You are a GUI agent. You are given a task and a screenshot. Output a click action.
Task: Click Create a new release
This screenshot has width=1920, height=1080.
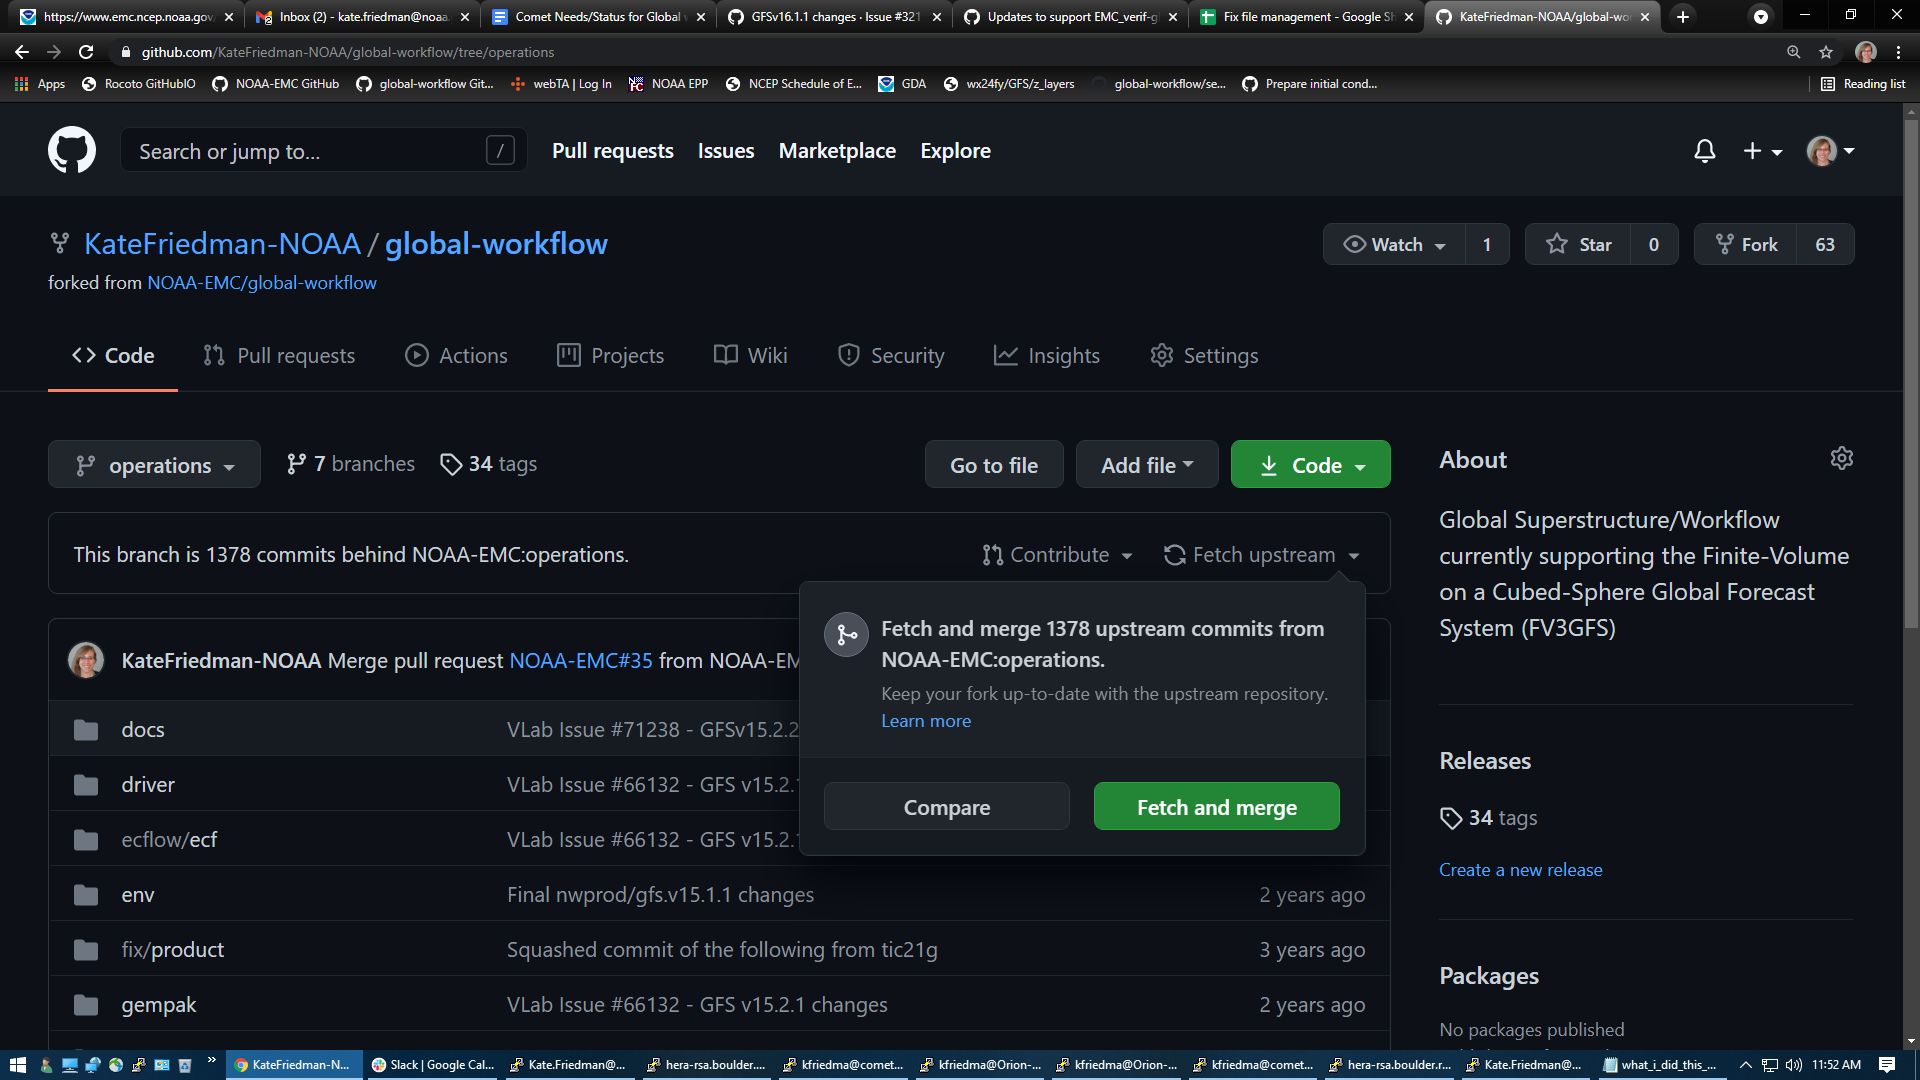pos(1520,870)
